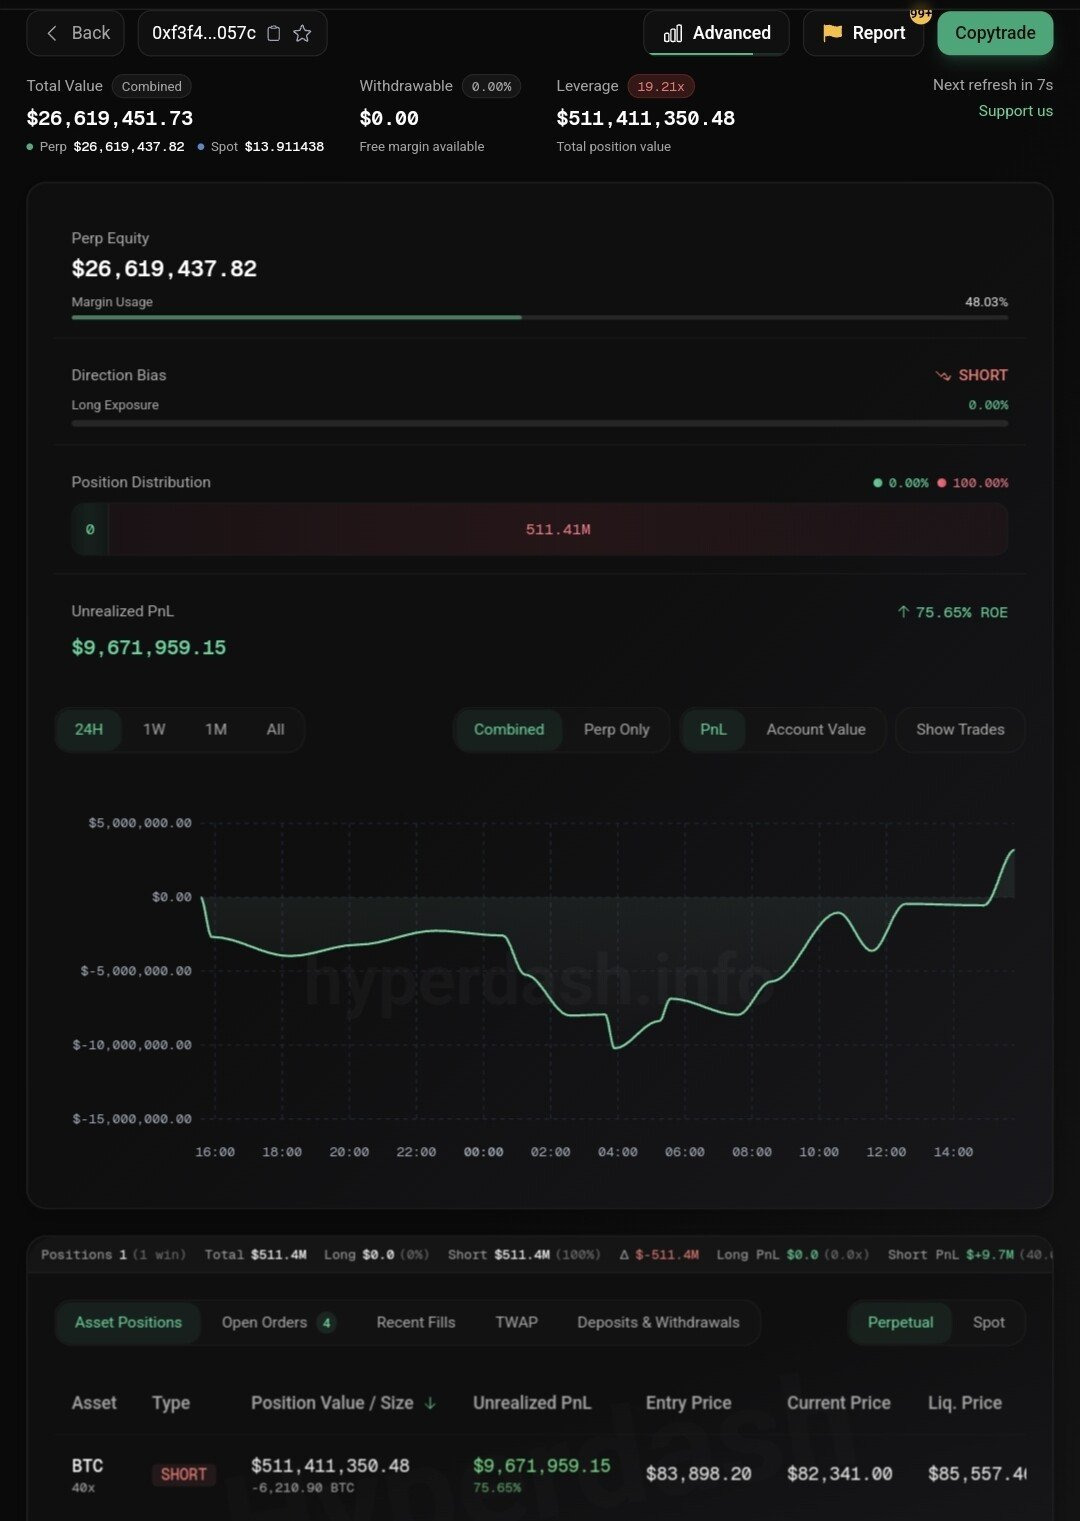Click the Copytrade button

[994, 33]
